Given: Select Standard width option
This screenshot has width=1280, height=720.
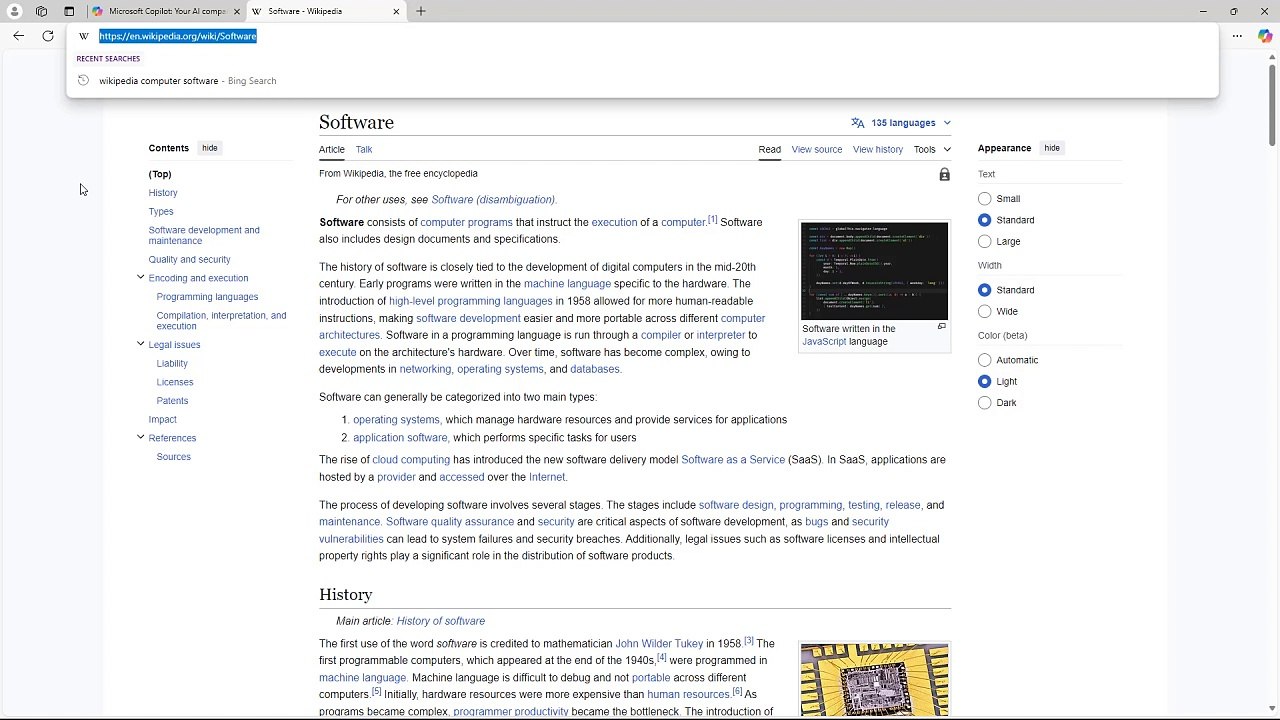Looking at the screenshot, I should click(985, 290).
